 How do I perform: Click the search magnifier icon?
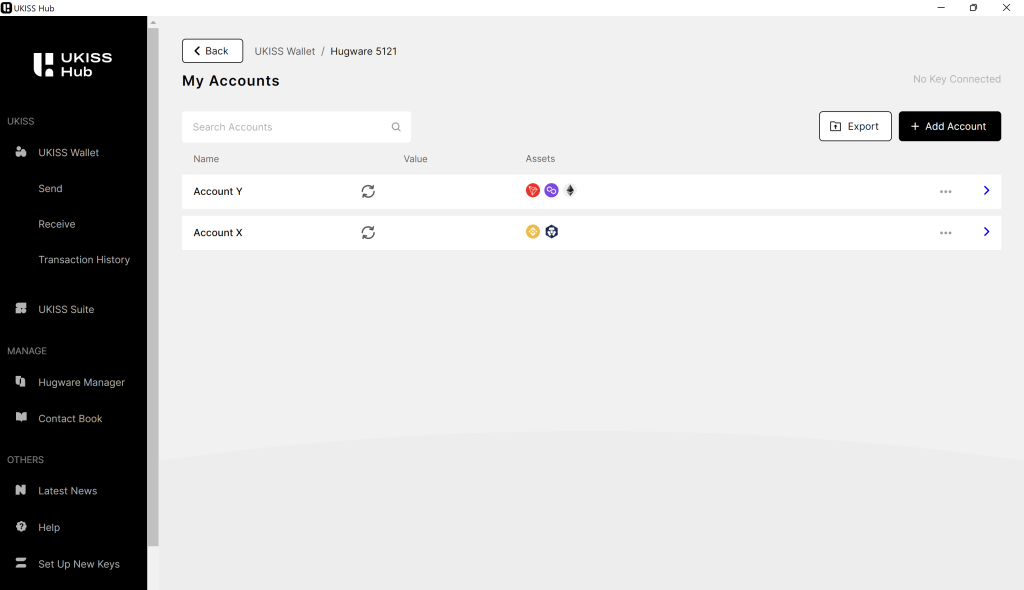pos(396,127)
